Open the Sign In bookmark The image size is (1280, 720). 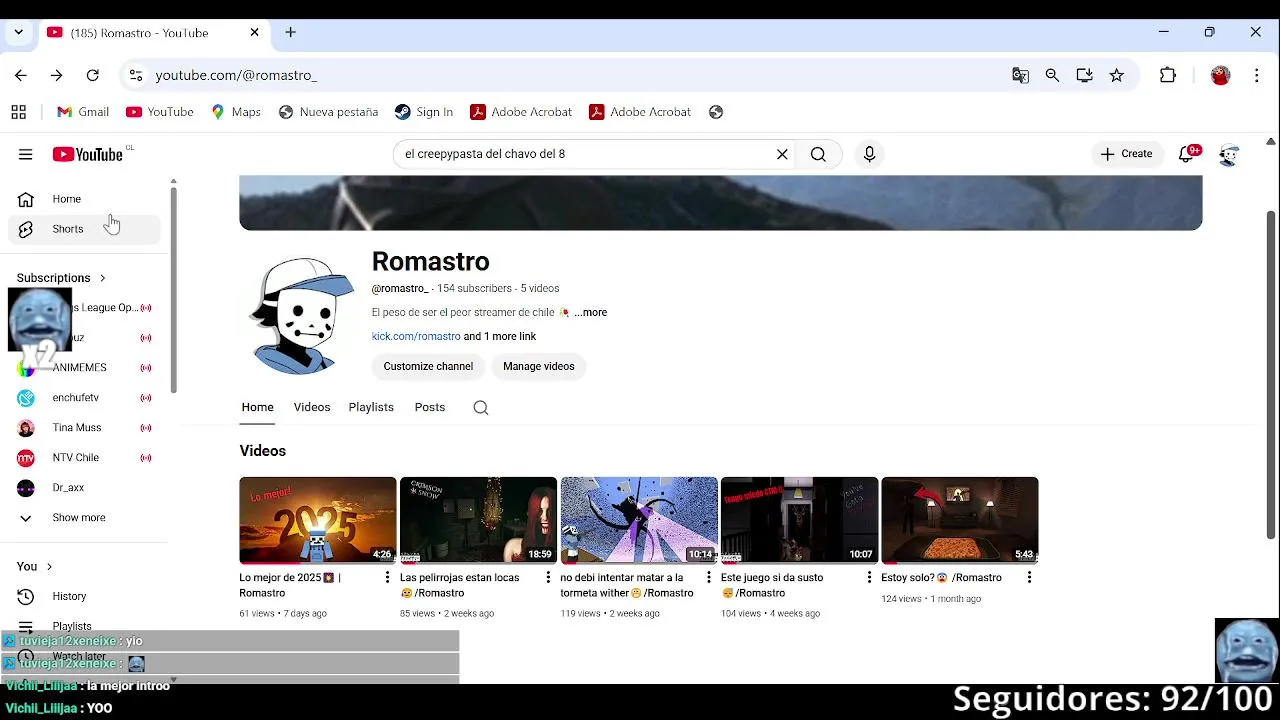424,112
